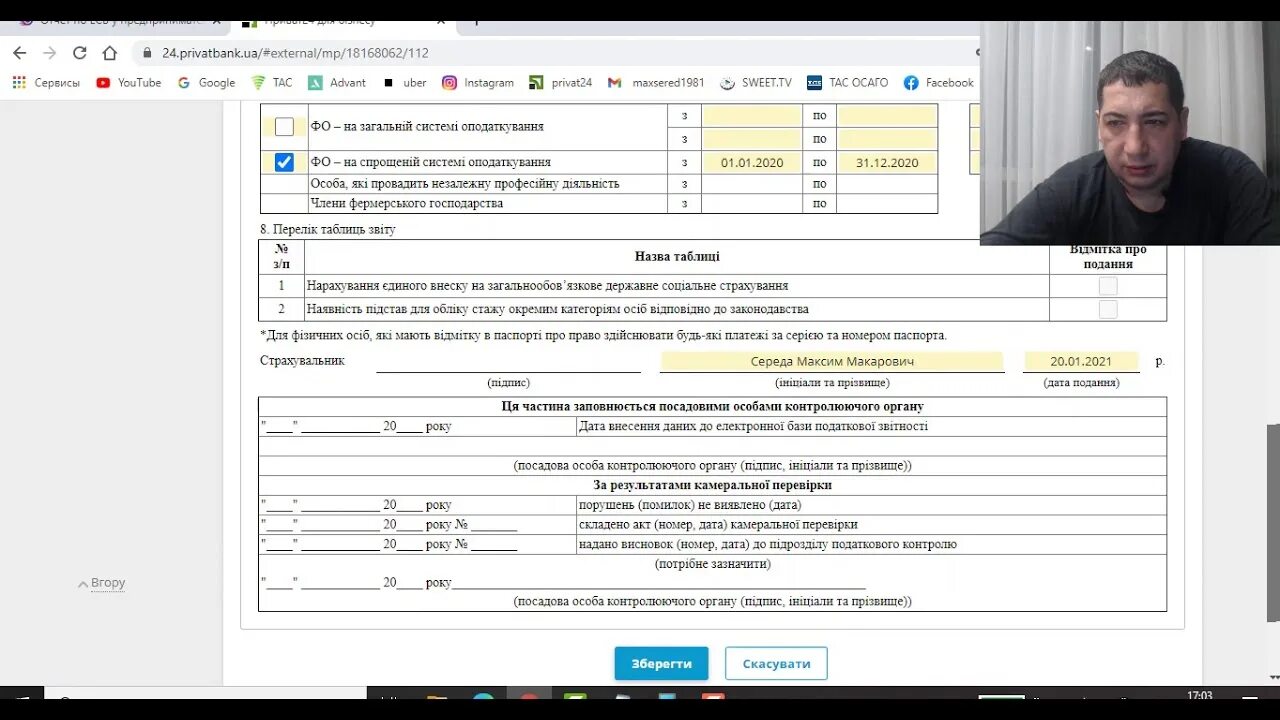The width and height of the screenshot is (1280, 720).
Task: Edit end date 31.12.2020 field
Action: [x=887, y=162]
